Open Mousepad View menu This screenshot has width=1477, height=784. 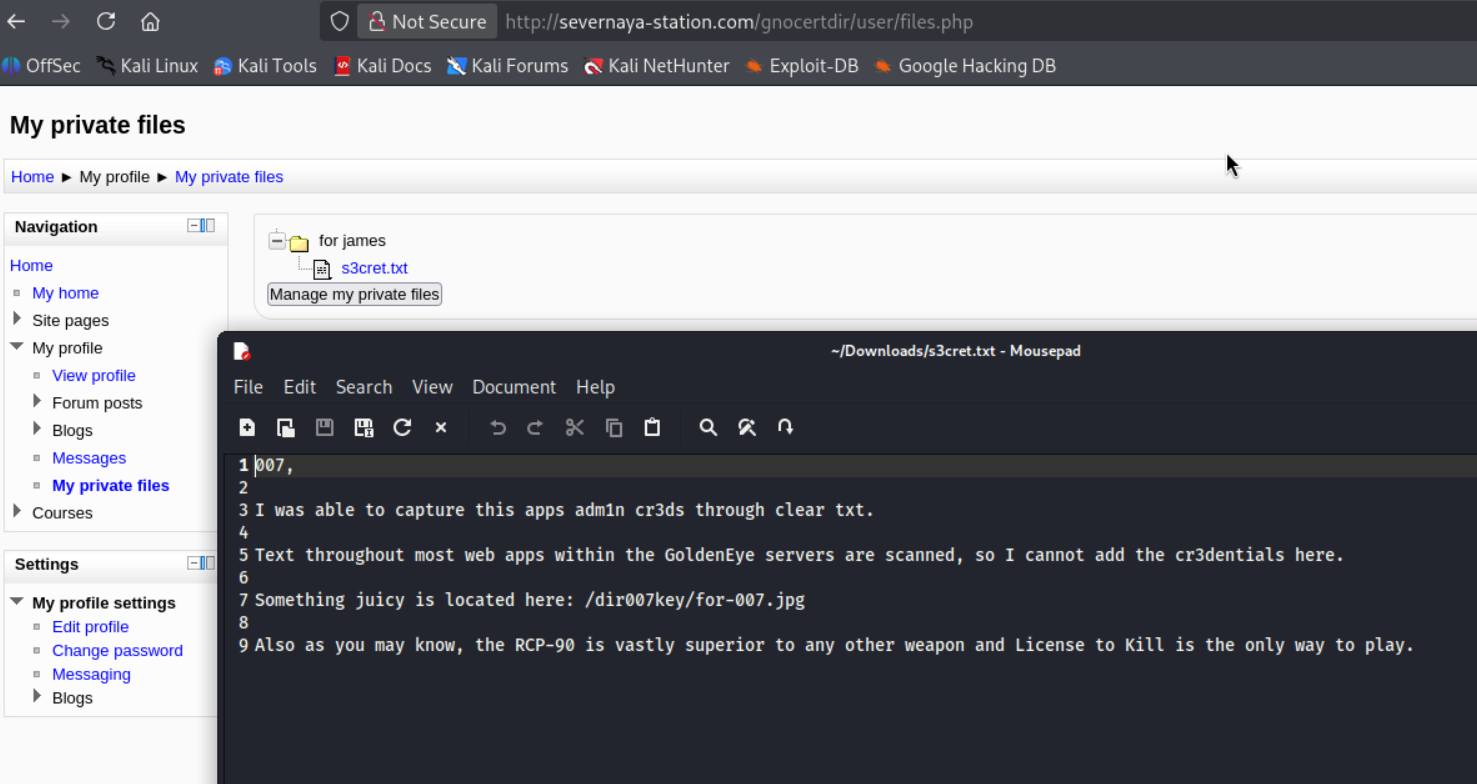(x=432, y=387)
